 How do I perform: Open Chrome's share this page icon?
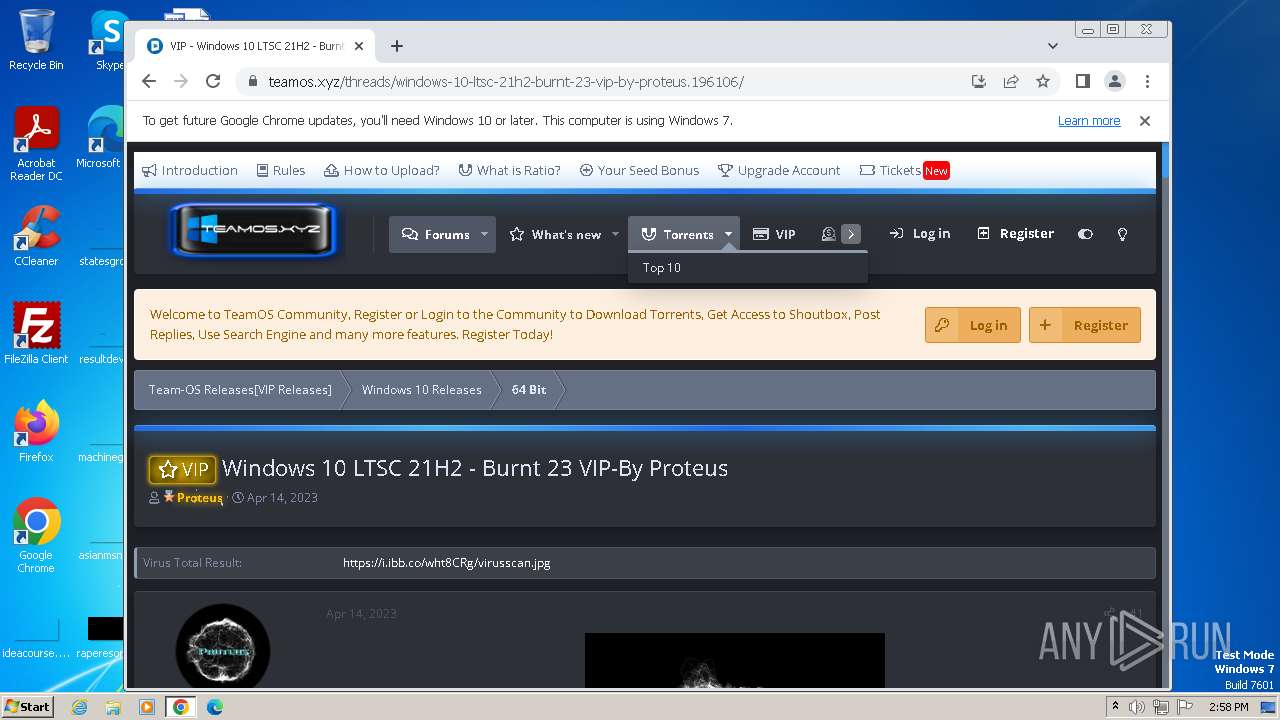tap(1011, 81)
